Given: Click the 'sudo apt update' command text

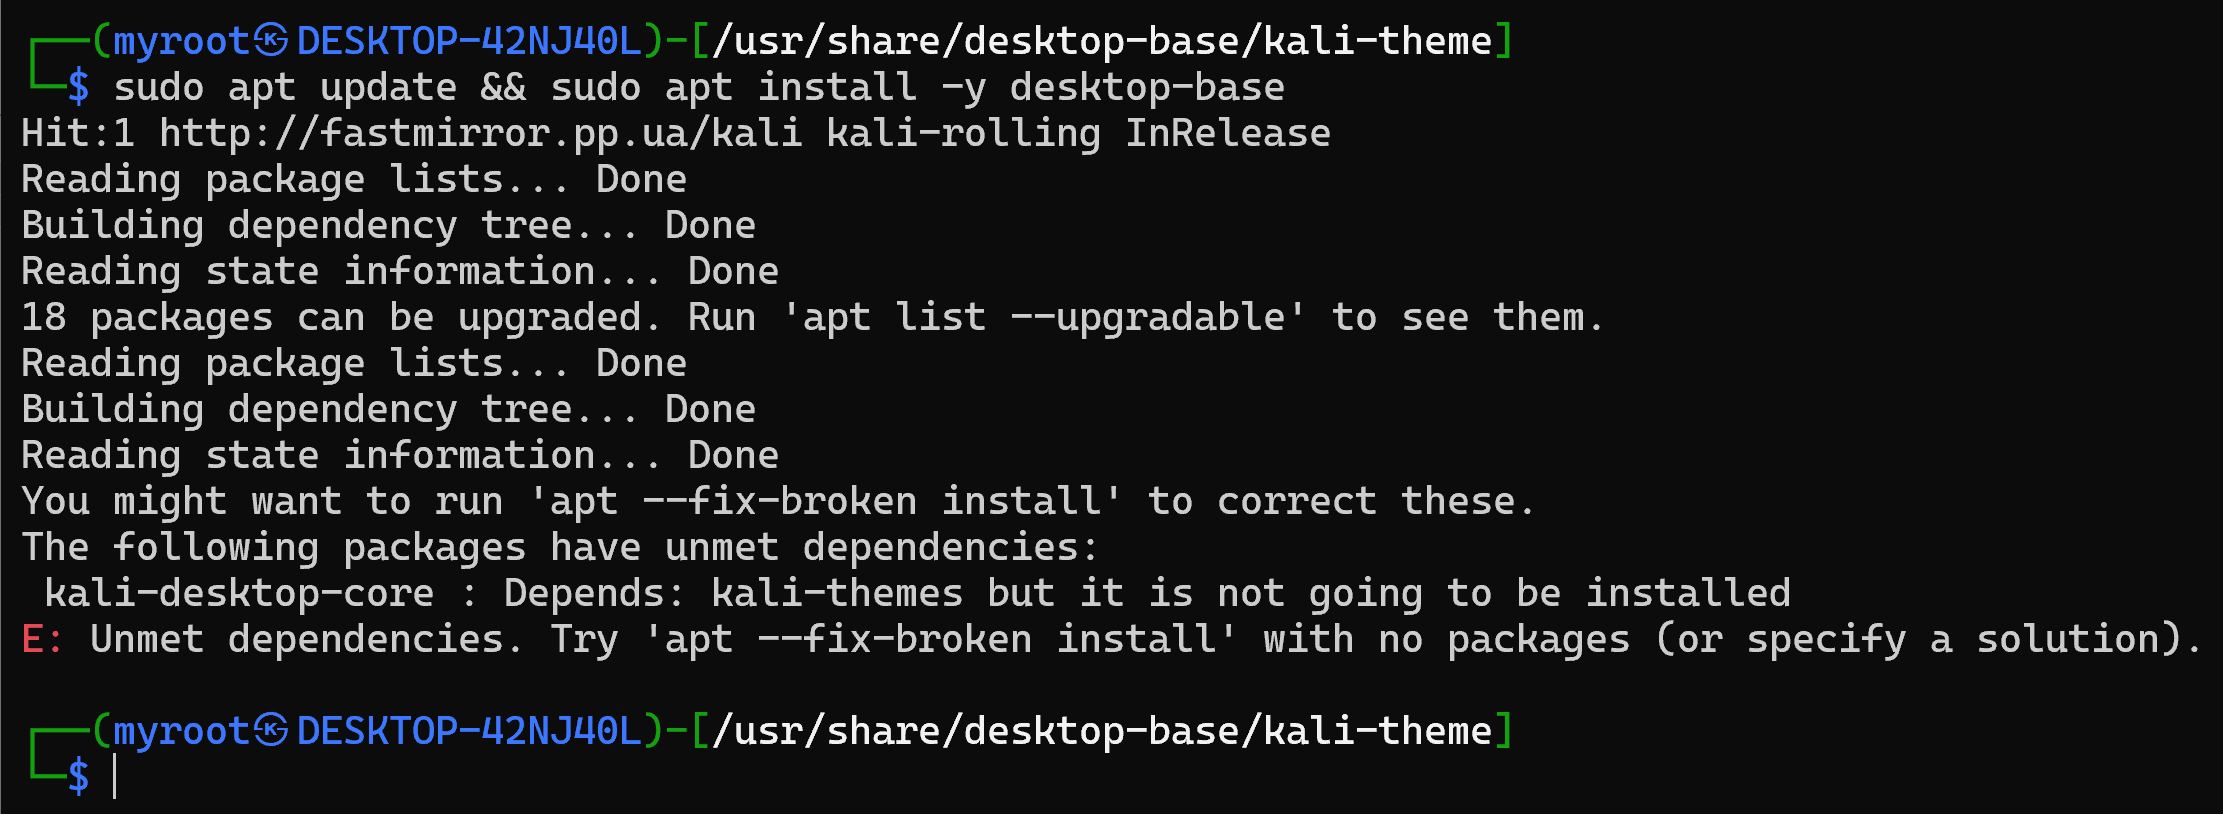Looking at the screenshot, I should [285, 87].
